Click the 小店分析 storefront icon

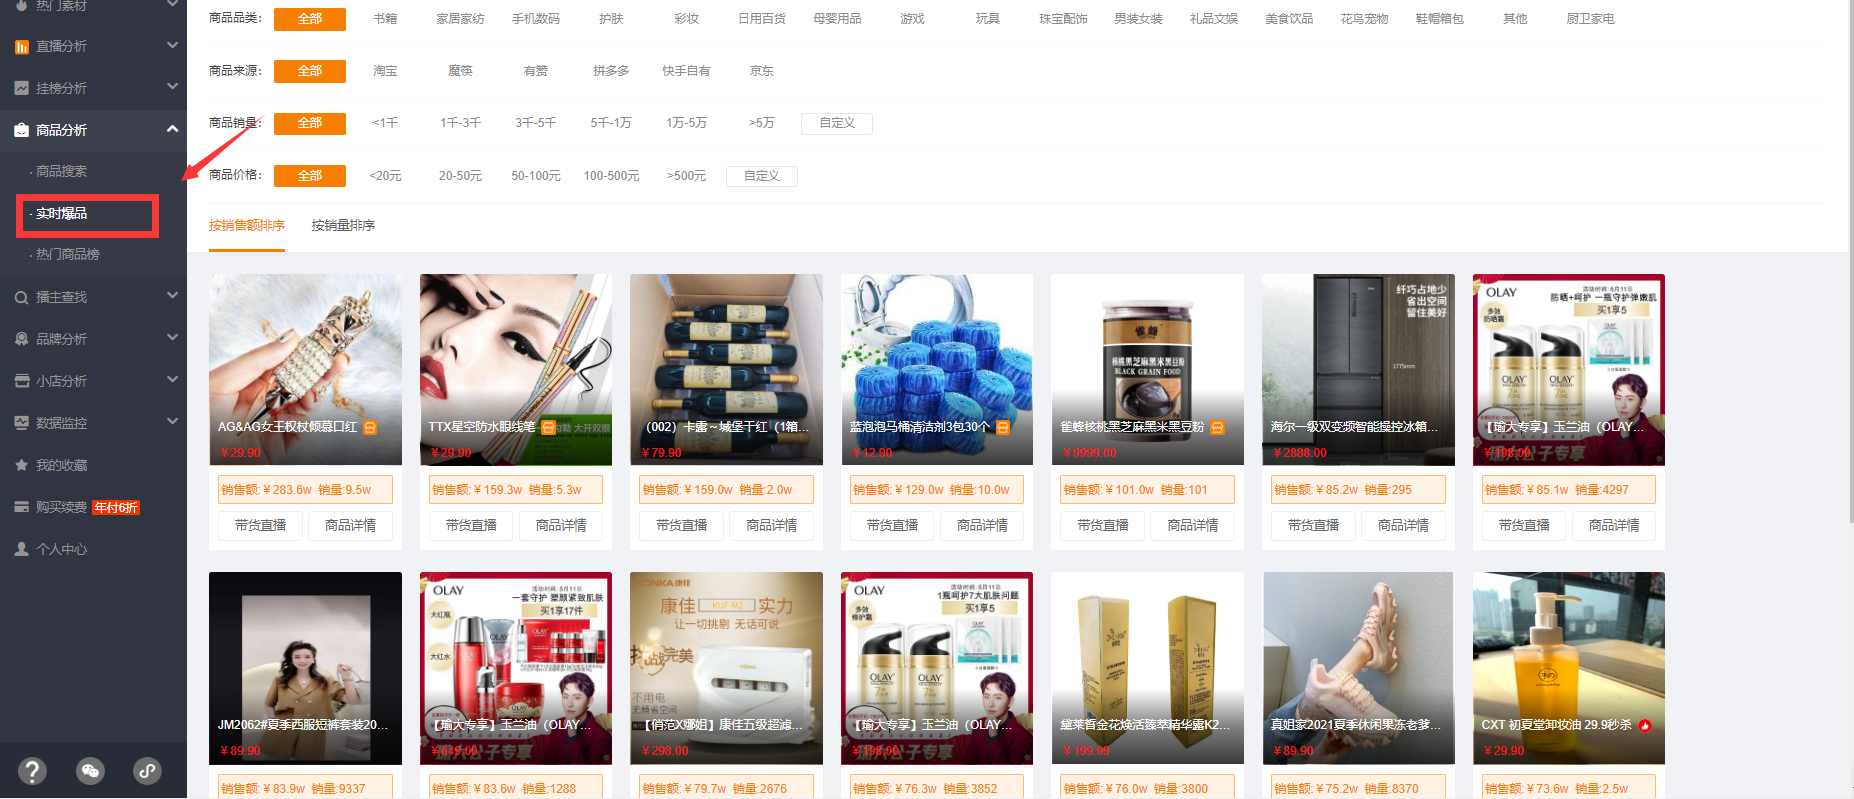tap(21, 381)
